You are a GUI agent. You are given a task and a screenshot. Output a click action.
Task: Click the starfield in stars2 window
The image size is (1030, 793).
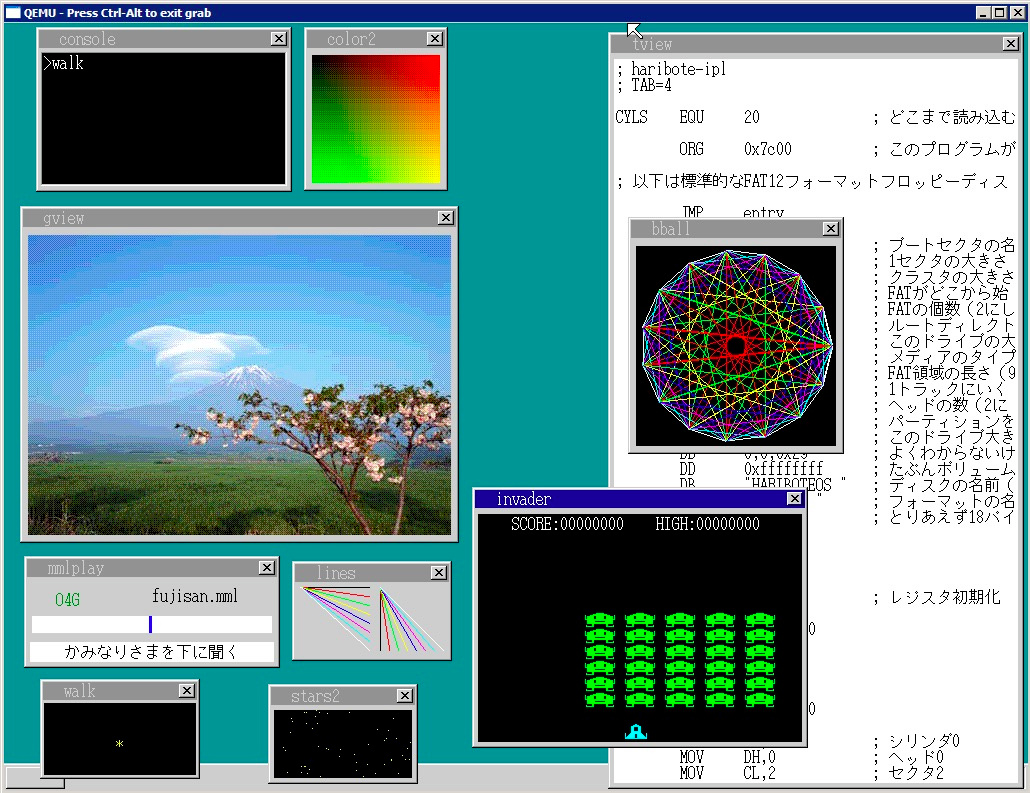(x=343, y=744)
